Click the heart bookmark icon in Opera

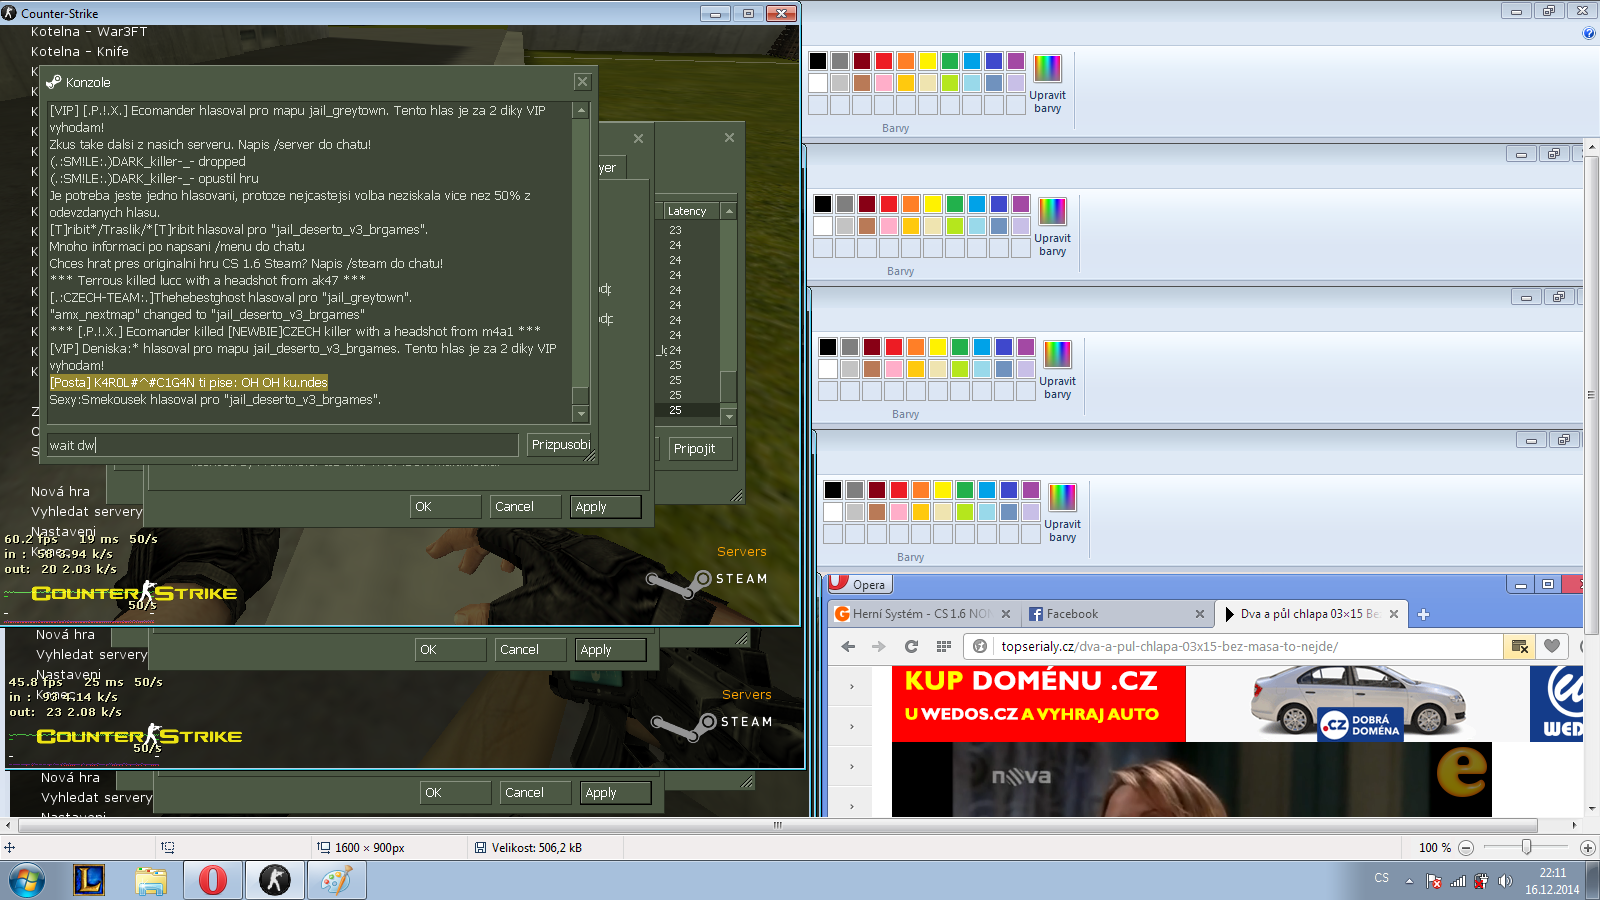pyautogui.click(x=1552, y=647)
